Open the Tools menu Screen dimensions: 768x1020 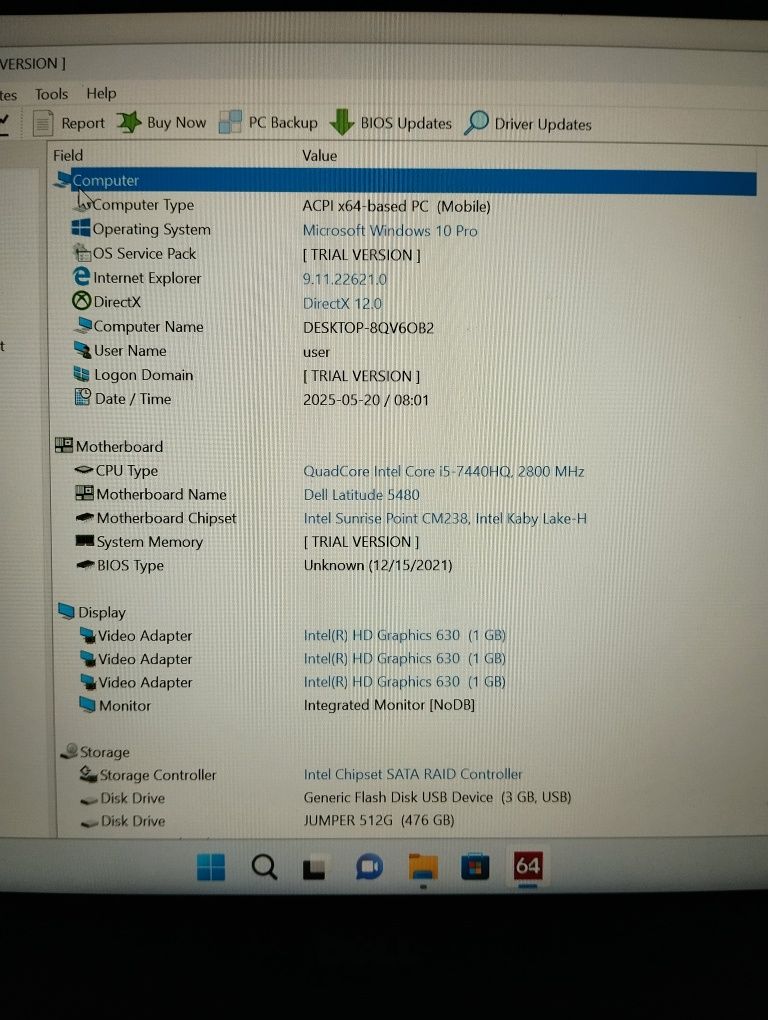coord(51,94)
